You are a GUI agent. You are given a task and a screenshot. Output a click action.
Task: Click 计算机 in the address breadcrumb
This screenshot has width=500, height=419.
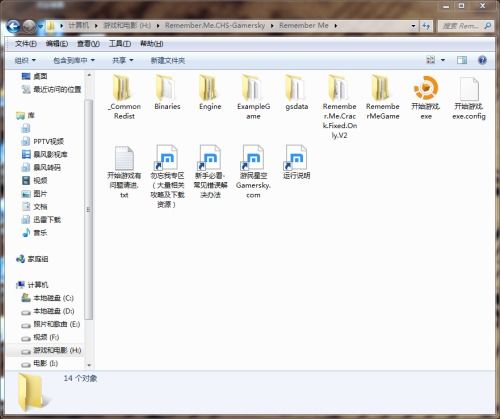(x=79, y=26)
